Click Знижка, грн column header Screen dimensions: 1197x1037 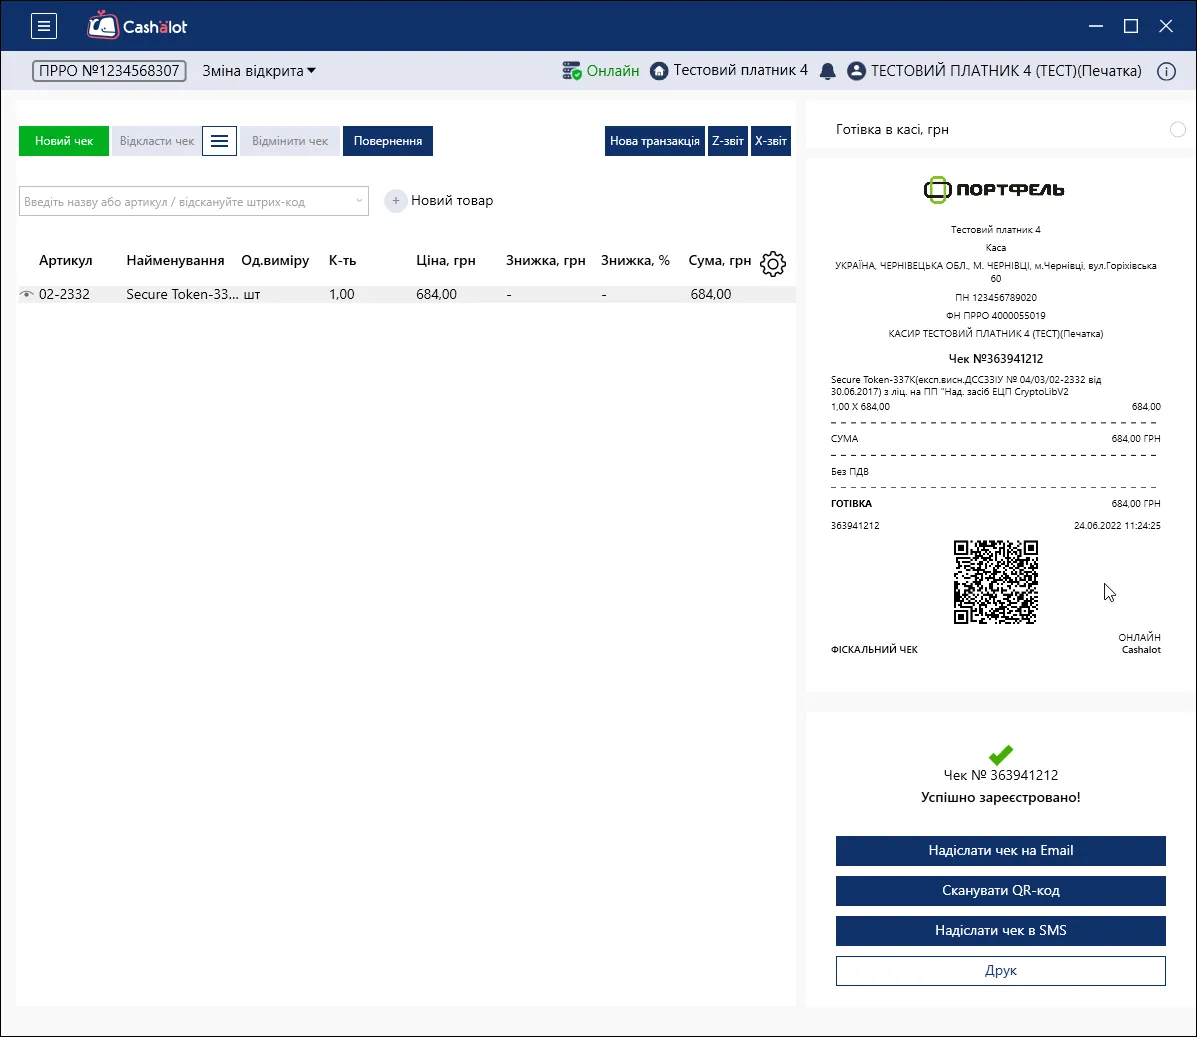tap(546, 260)
